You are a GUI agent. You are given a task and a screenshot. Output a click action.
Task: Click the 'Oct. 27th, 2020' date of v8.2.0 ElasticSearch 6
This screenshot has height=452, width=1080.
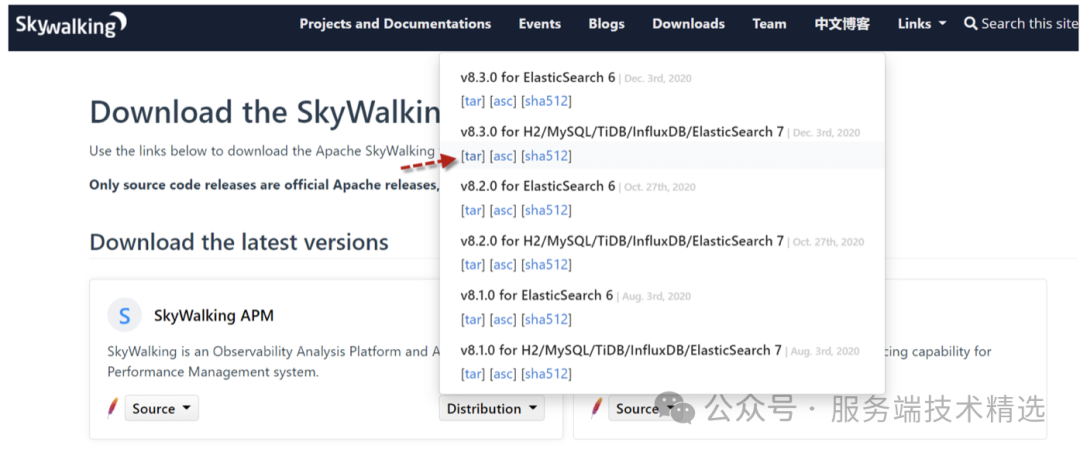pos(661,187)
